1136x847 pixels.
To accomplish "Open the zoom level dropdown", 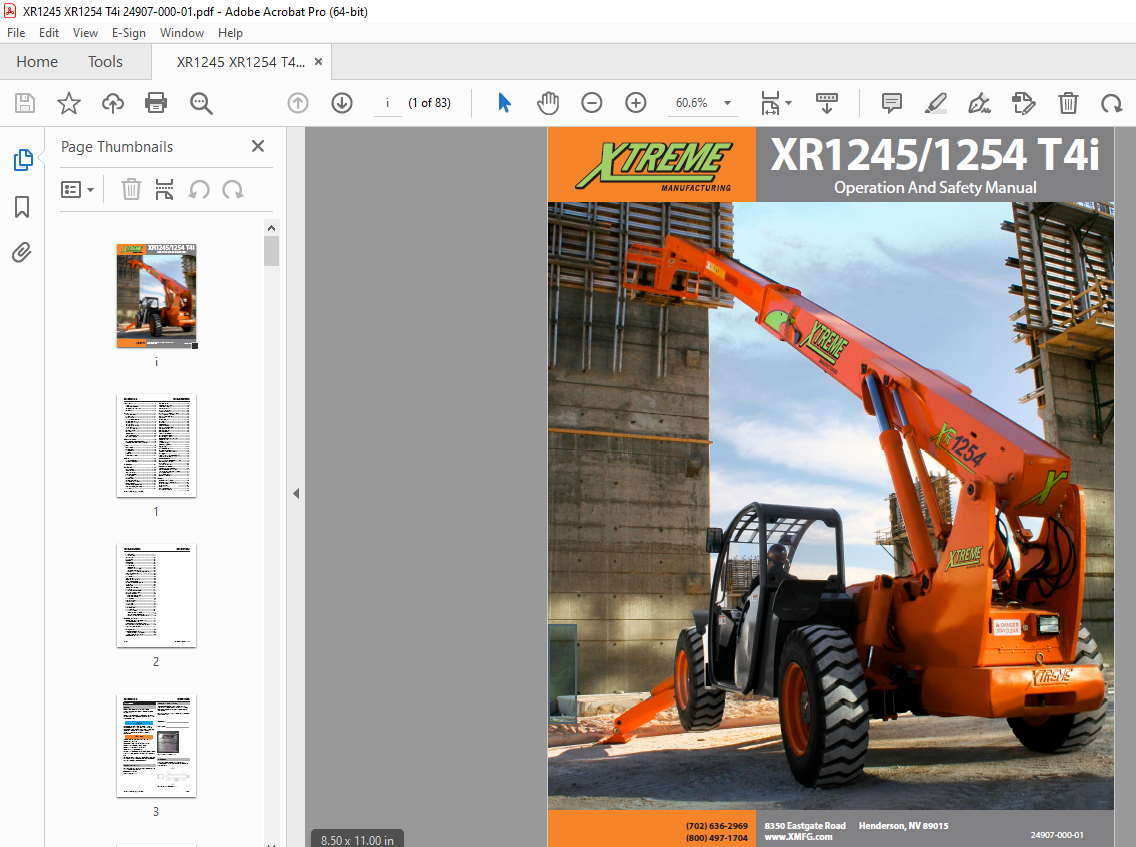I will click(x=727, y=103).
